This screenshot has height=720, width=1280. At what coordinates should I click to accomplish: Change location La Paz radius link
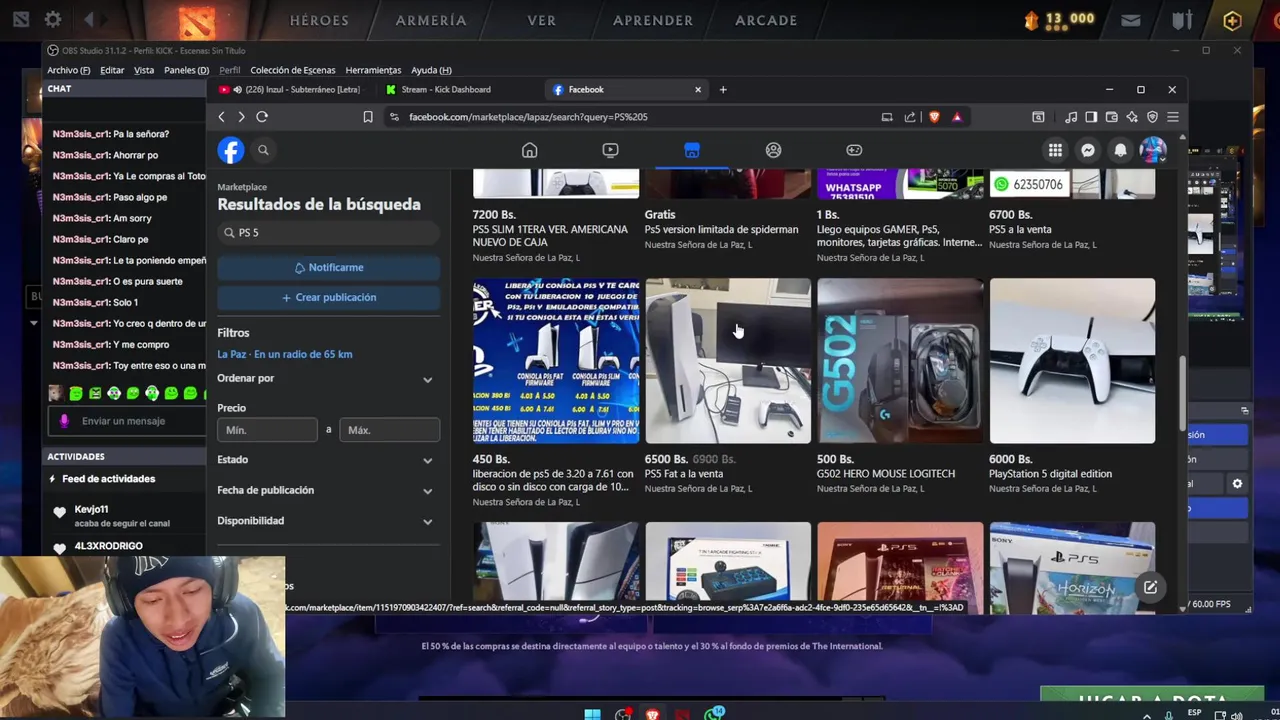(x=285, y=354)
